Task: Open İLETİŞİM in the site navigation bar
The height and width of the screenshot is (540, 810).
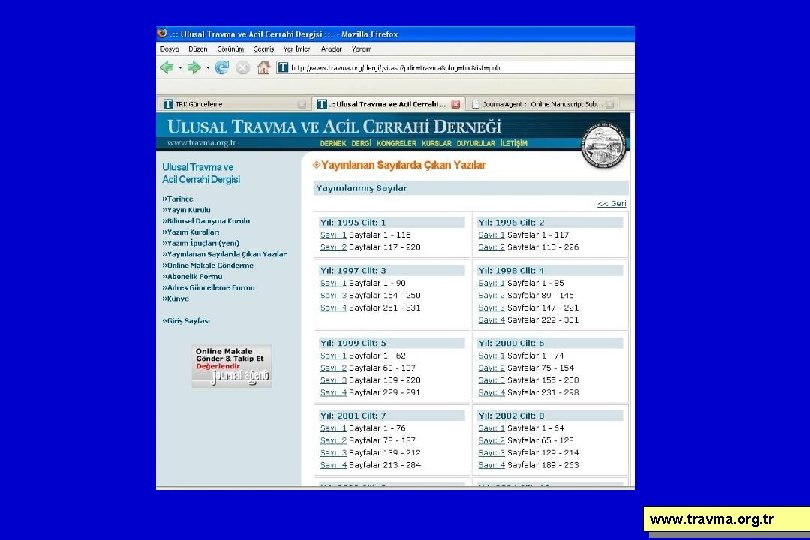Action: coord(514,143)
